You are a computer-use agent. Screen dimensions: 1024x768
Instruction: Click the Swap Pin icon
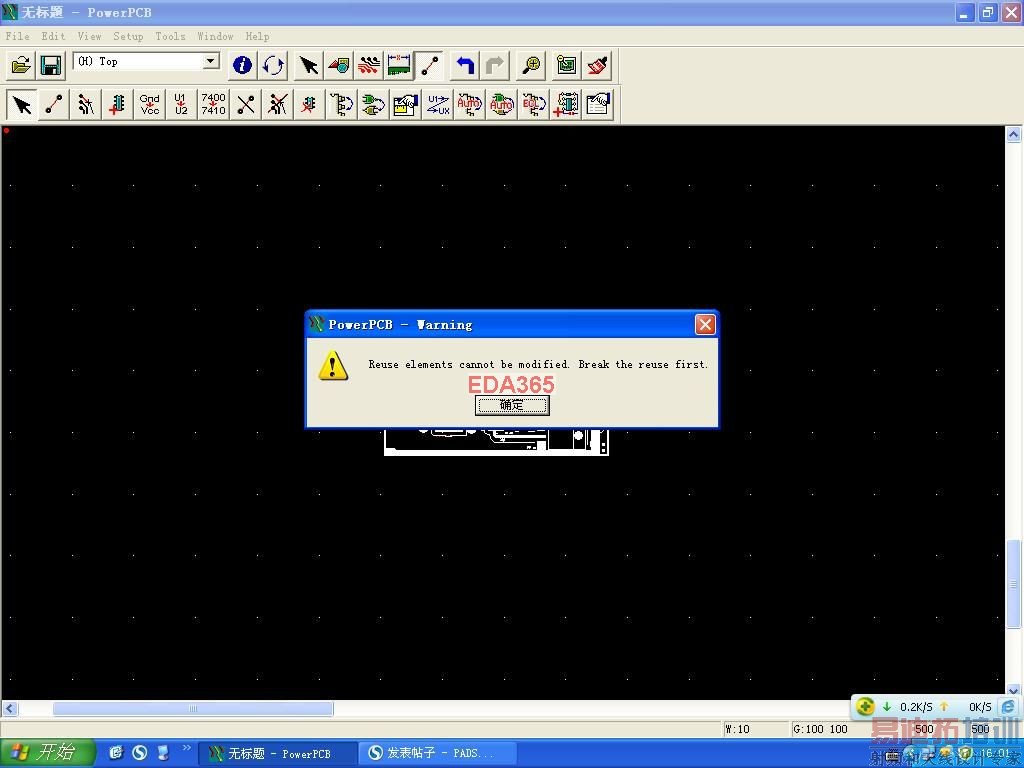pos(342,104)
